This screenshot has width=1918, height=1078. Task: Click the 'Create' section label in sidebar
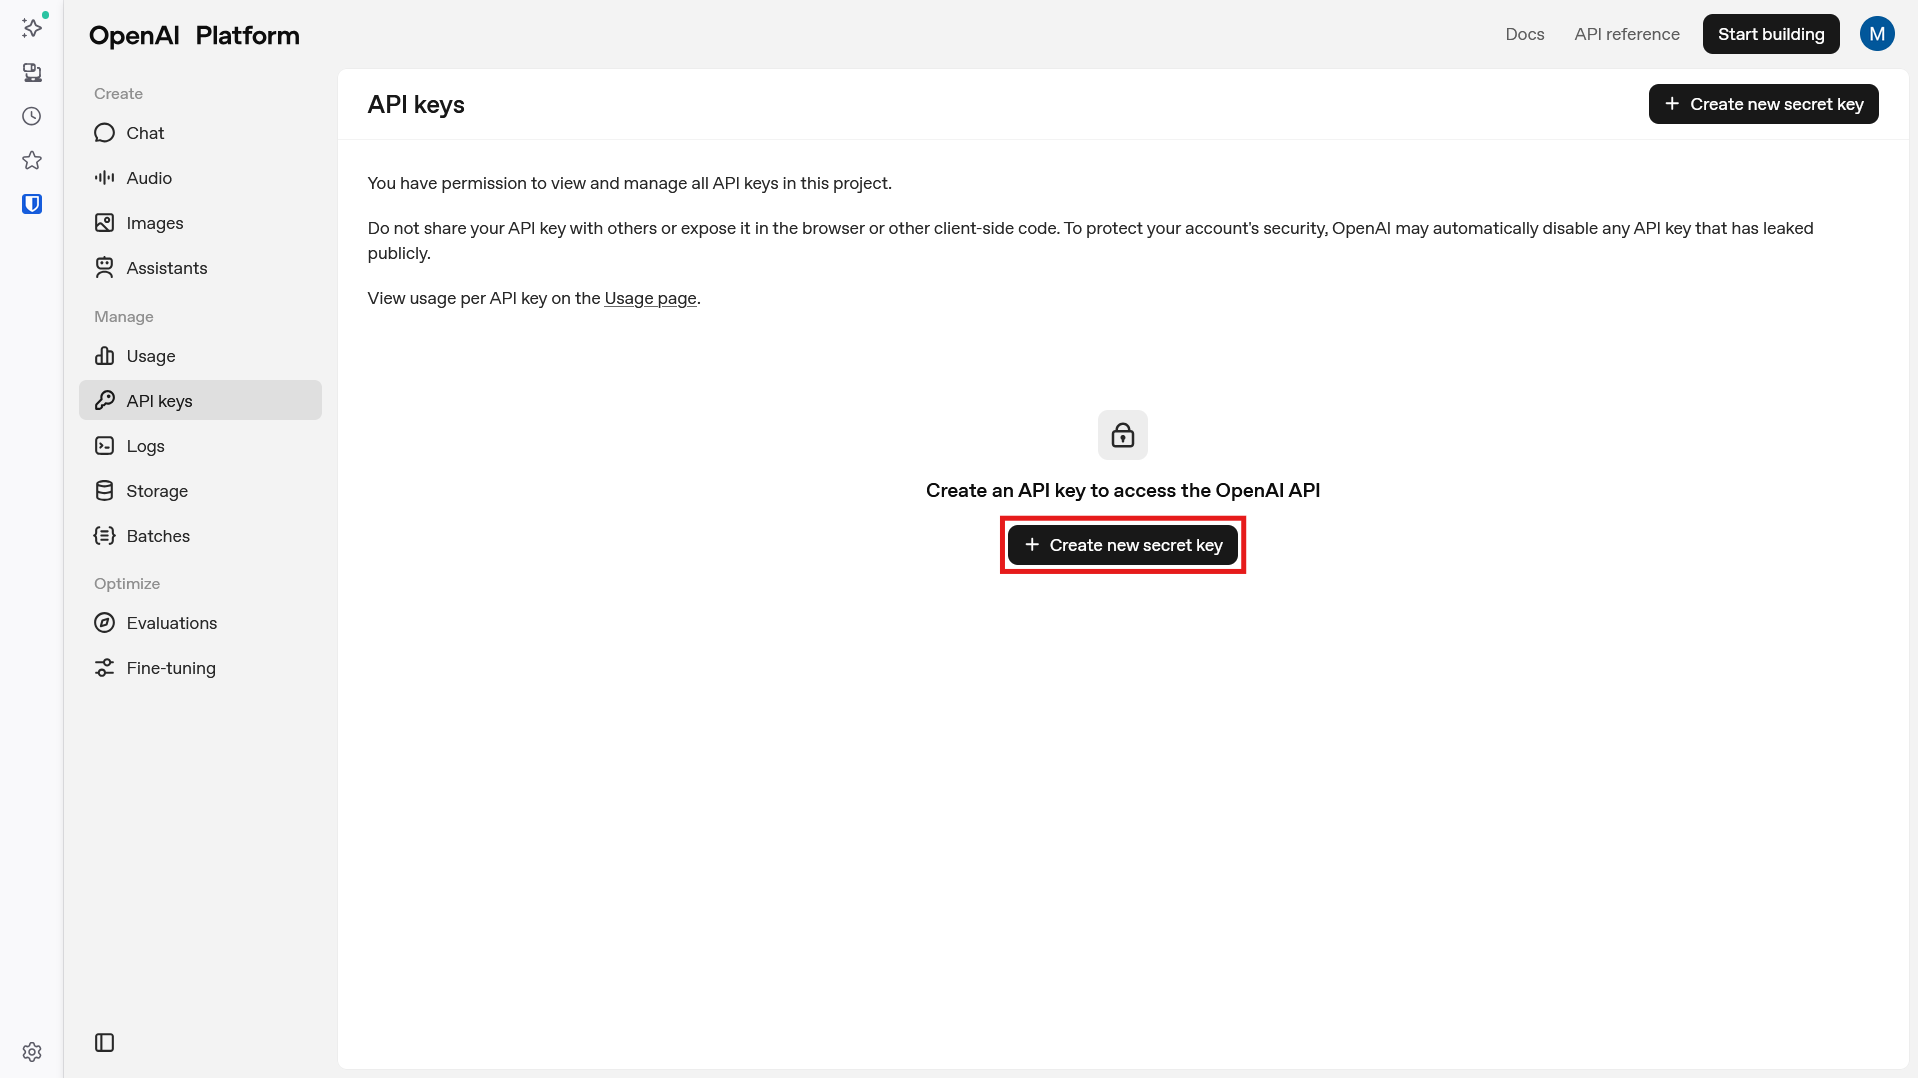118,94
